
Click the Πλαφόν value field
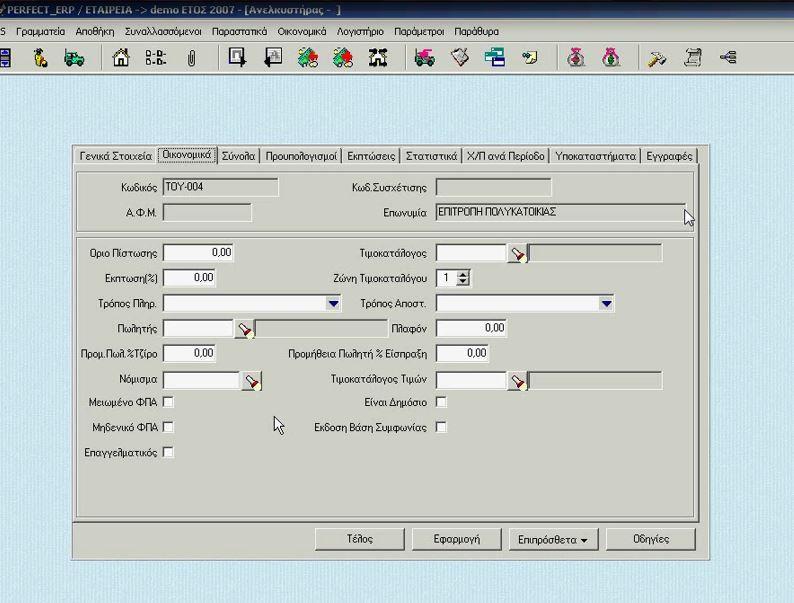pyautogui.click(x=471, y=328)
